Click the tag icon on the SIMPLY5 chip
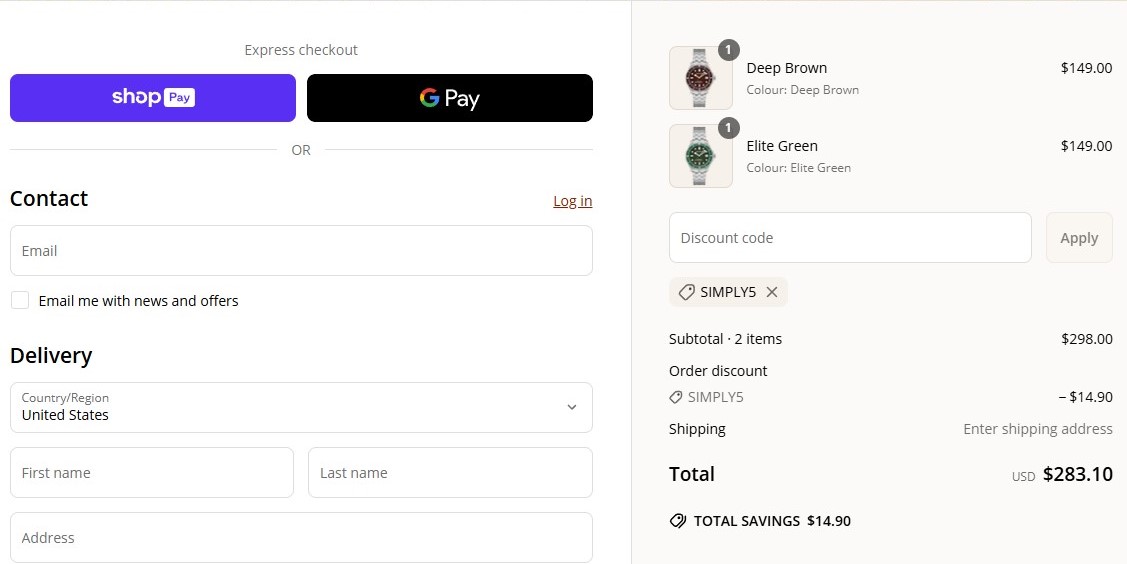 point(686,292)
